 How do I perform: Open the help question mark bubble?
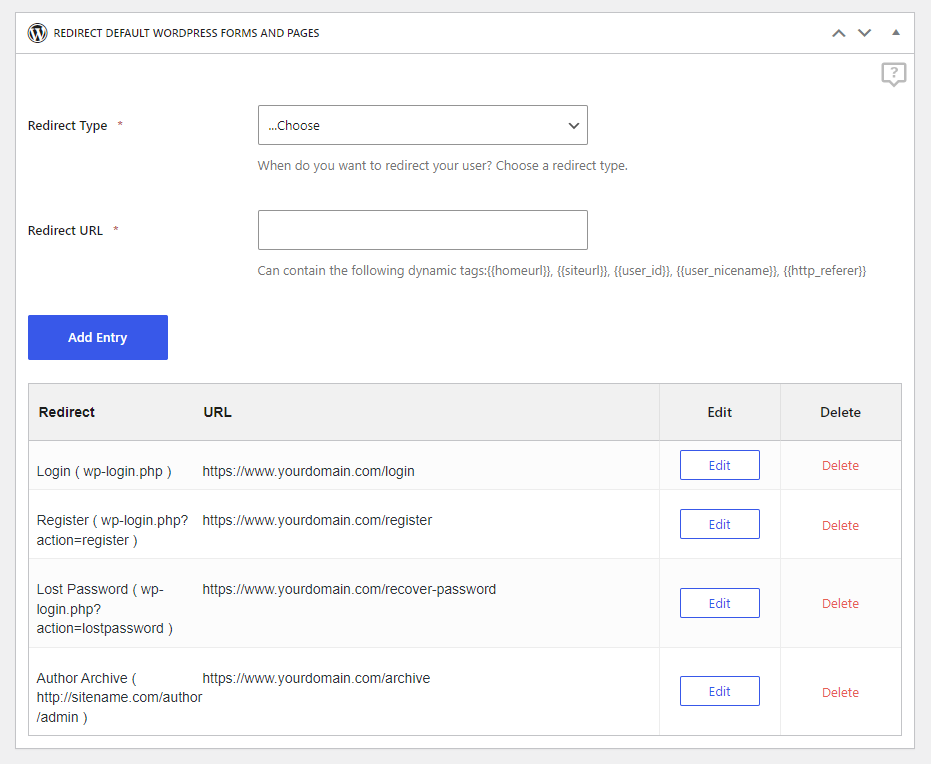pos(894,74)
